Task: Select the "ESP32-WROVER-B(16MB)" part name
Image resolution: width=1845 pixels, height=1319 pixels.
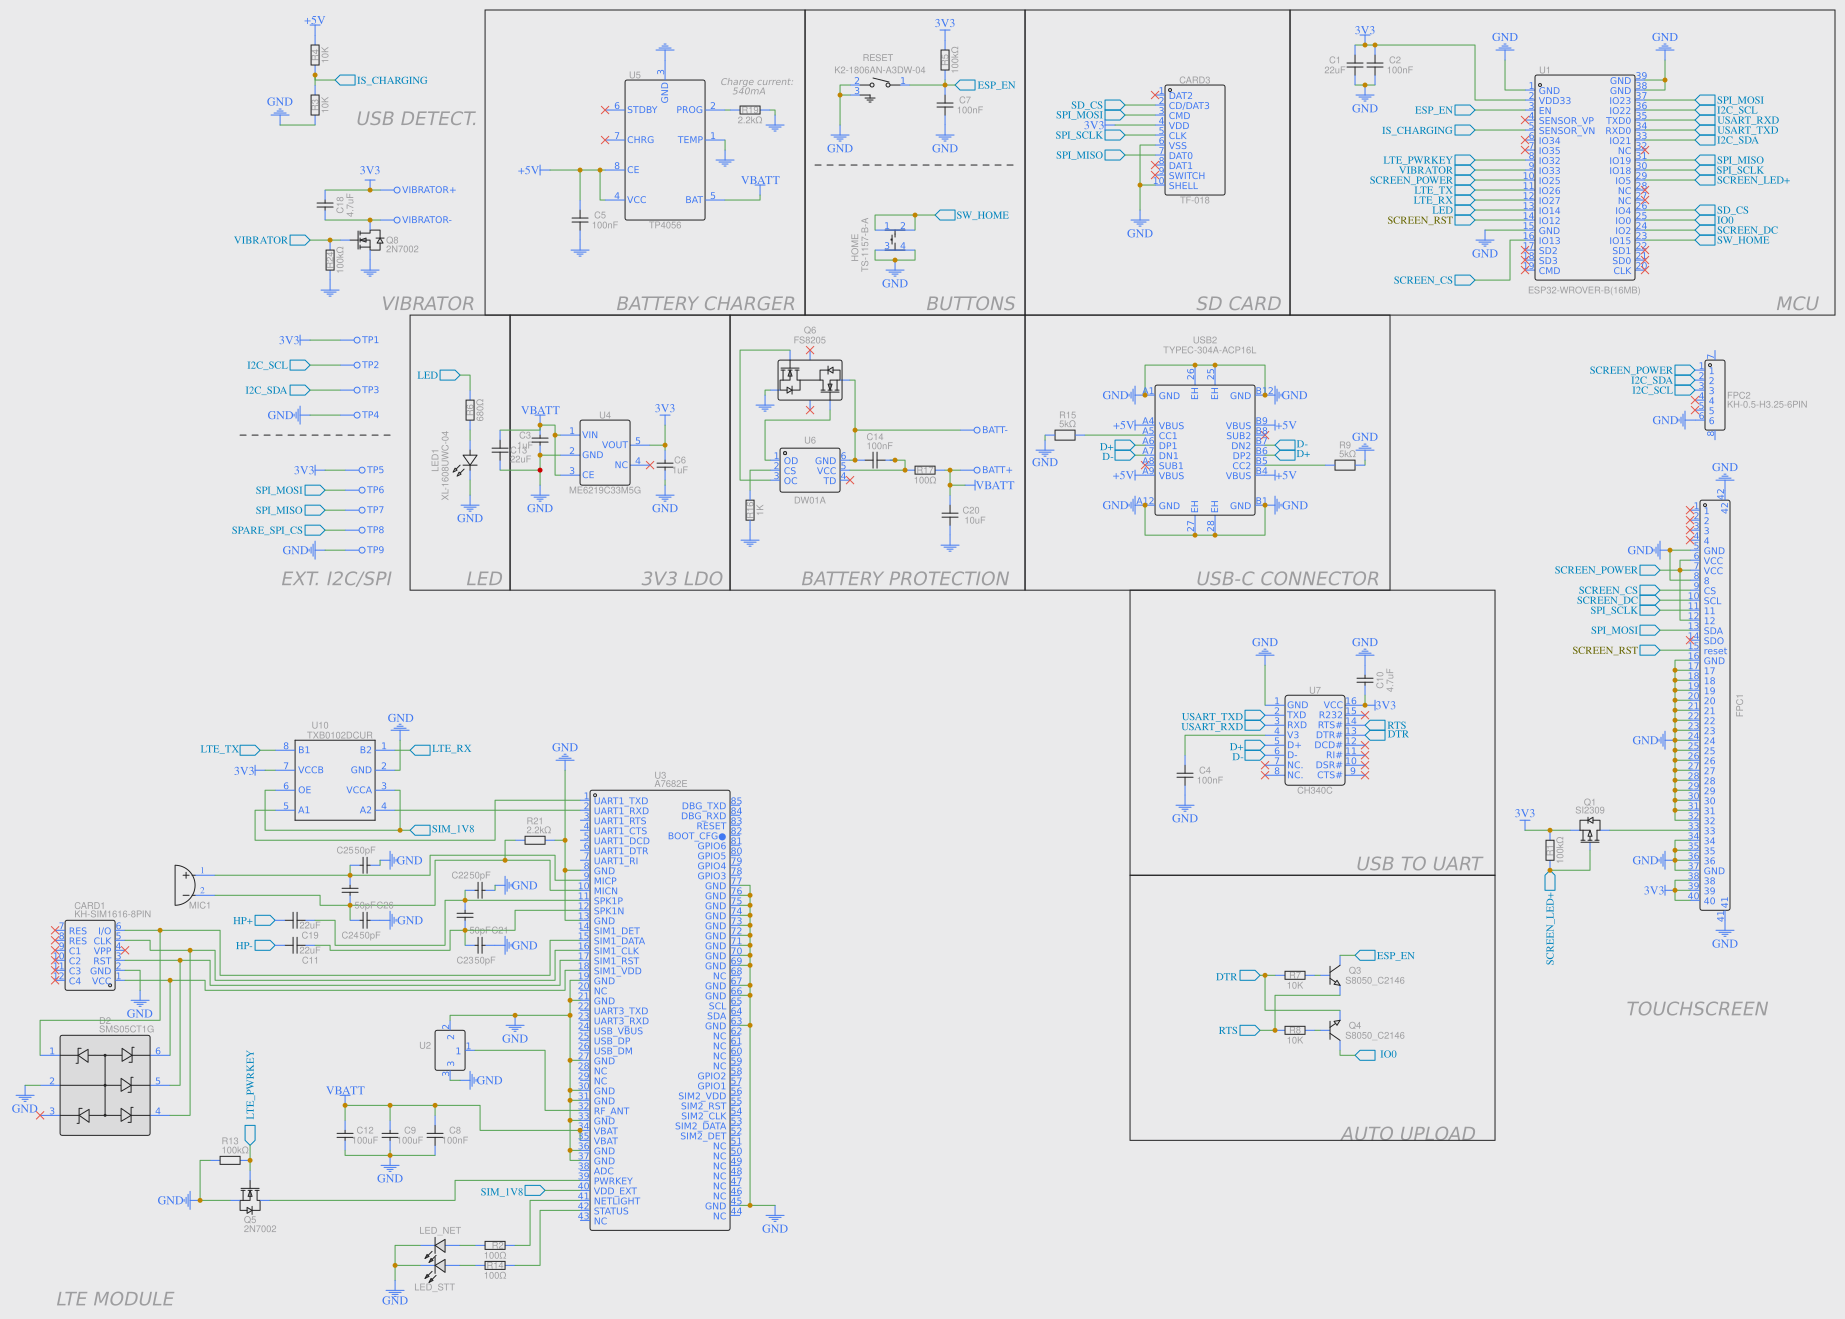Action: tap(1584, 290)
